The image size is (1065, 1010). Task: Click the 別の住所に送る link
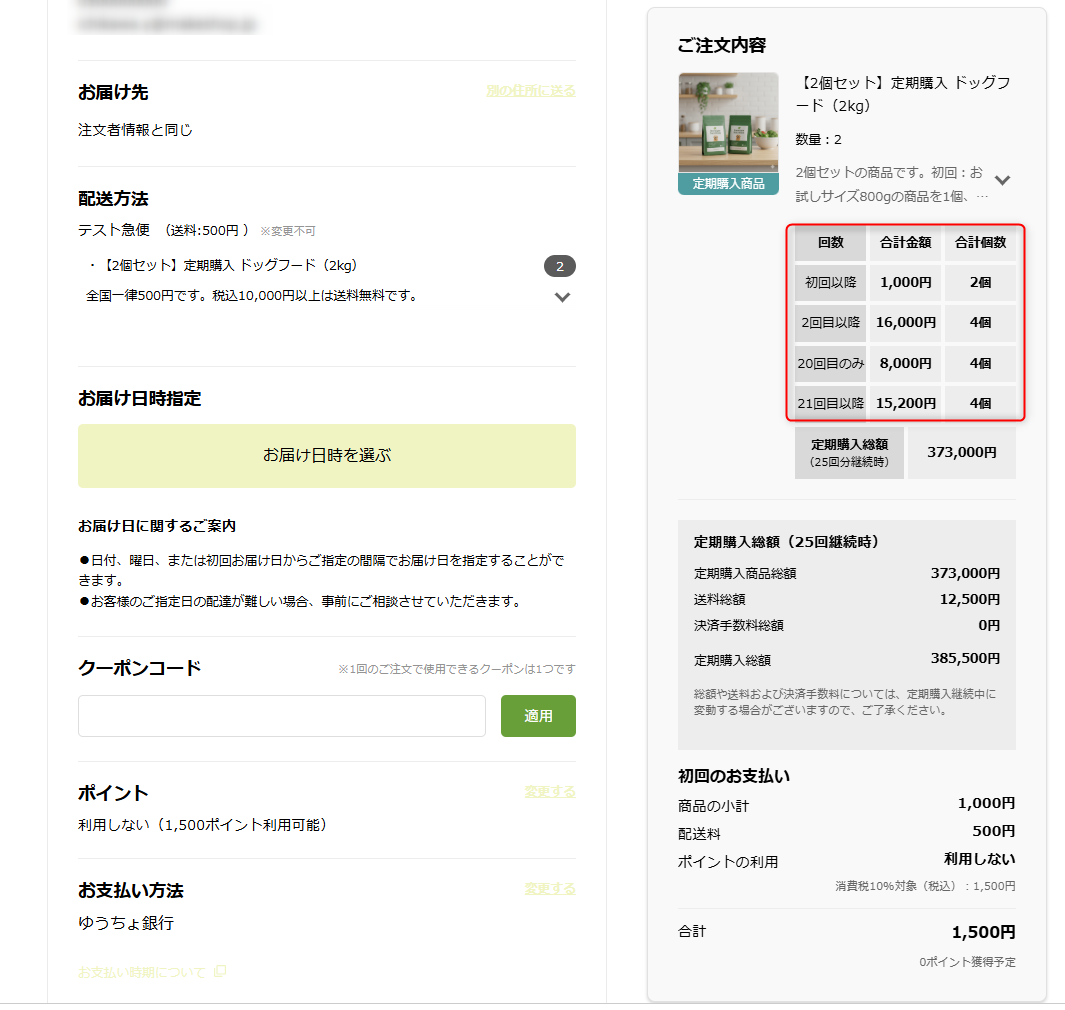[x=530, y=91]
